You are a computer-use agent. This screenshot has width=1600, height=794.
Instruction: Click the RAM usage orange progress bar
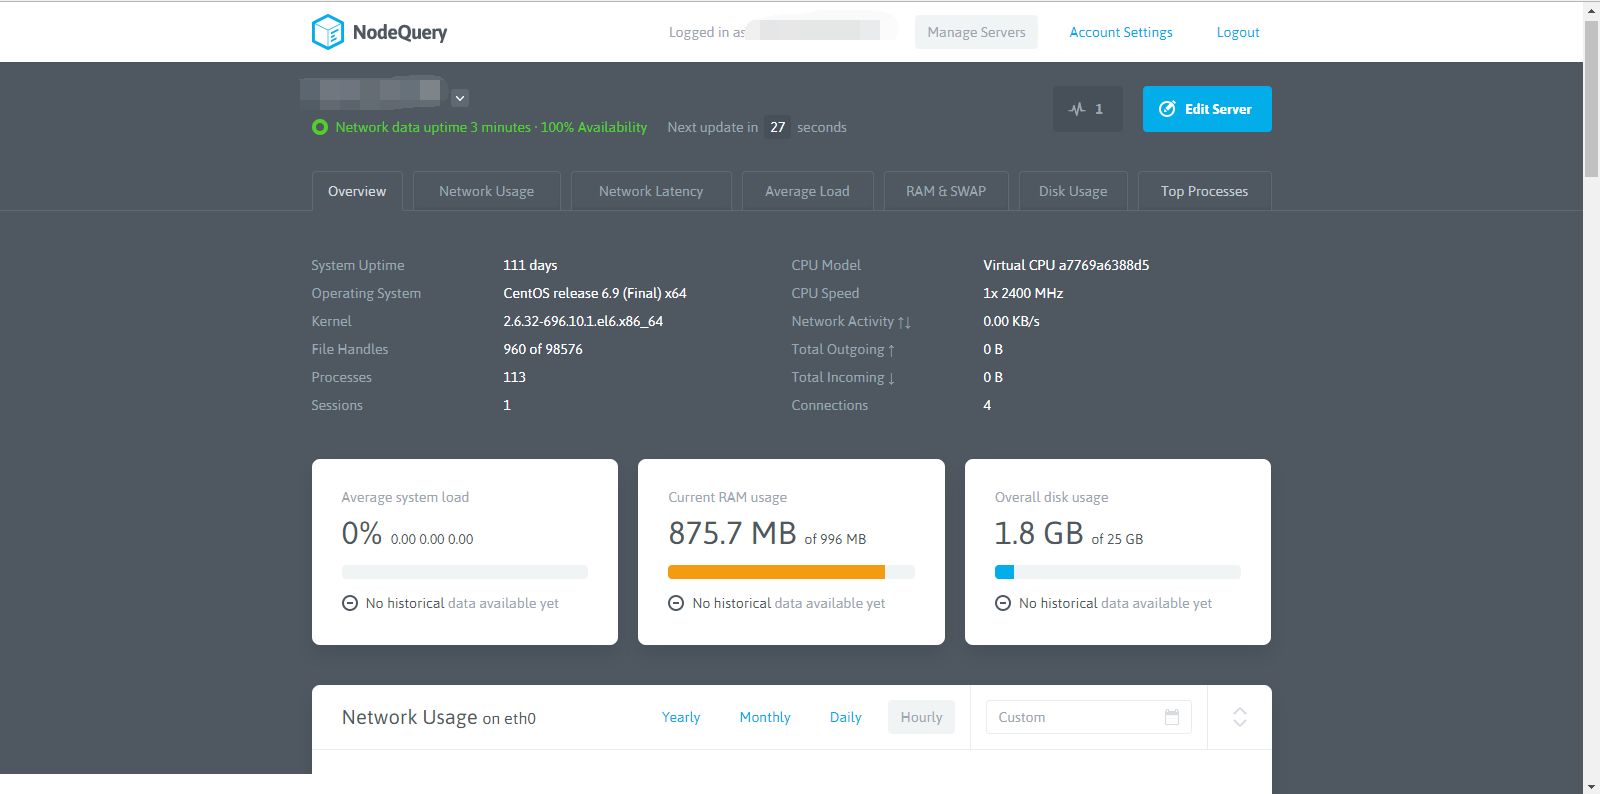pyautogui.click(x=776, y=572)
